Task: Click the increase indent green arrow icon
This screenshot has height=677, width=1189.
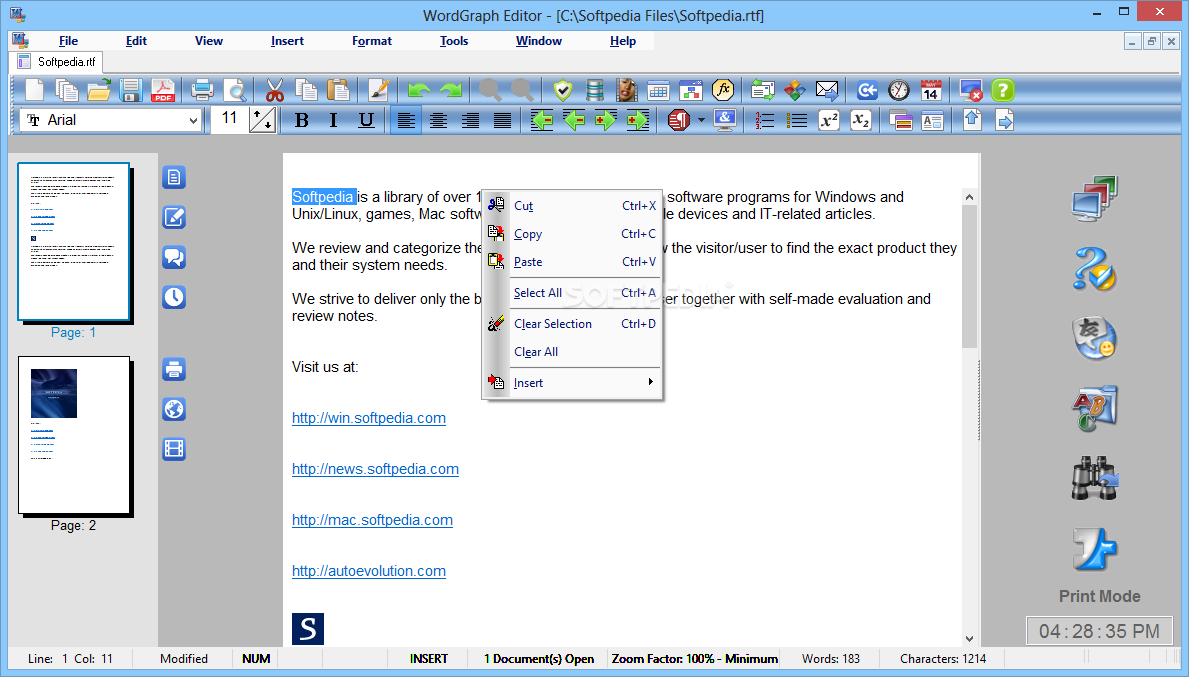Action: (606, 120)
